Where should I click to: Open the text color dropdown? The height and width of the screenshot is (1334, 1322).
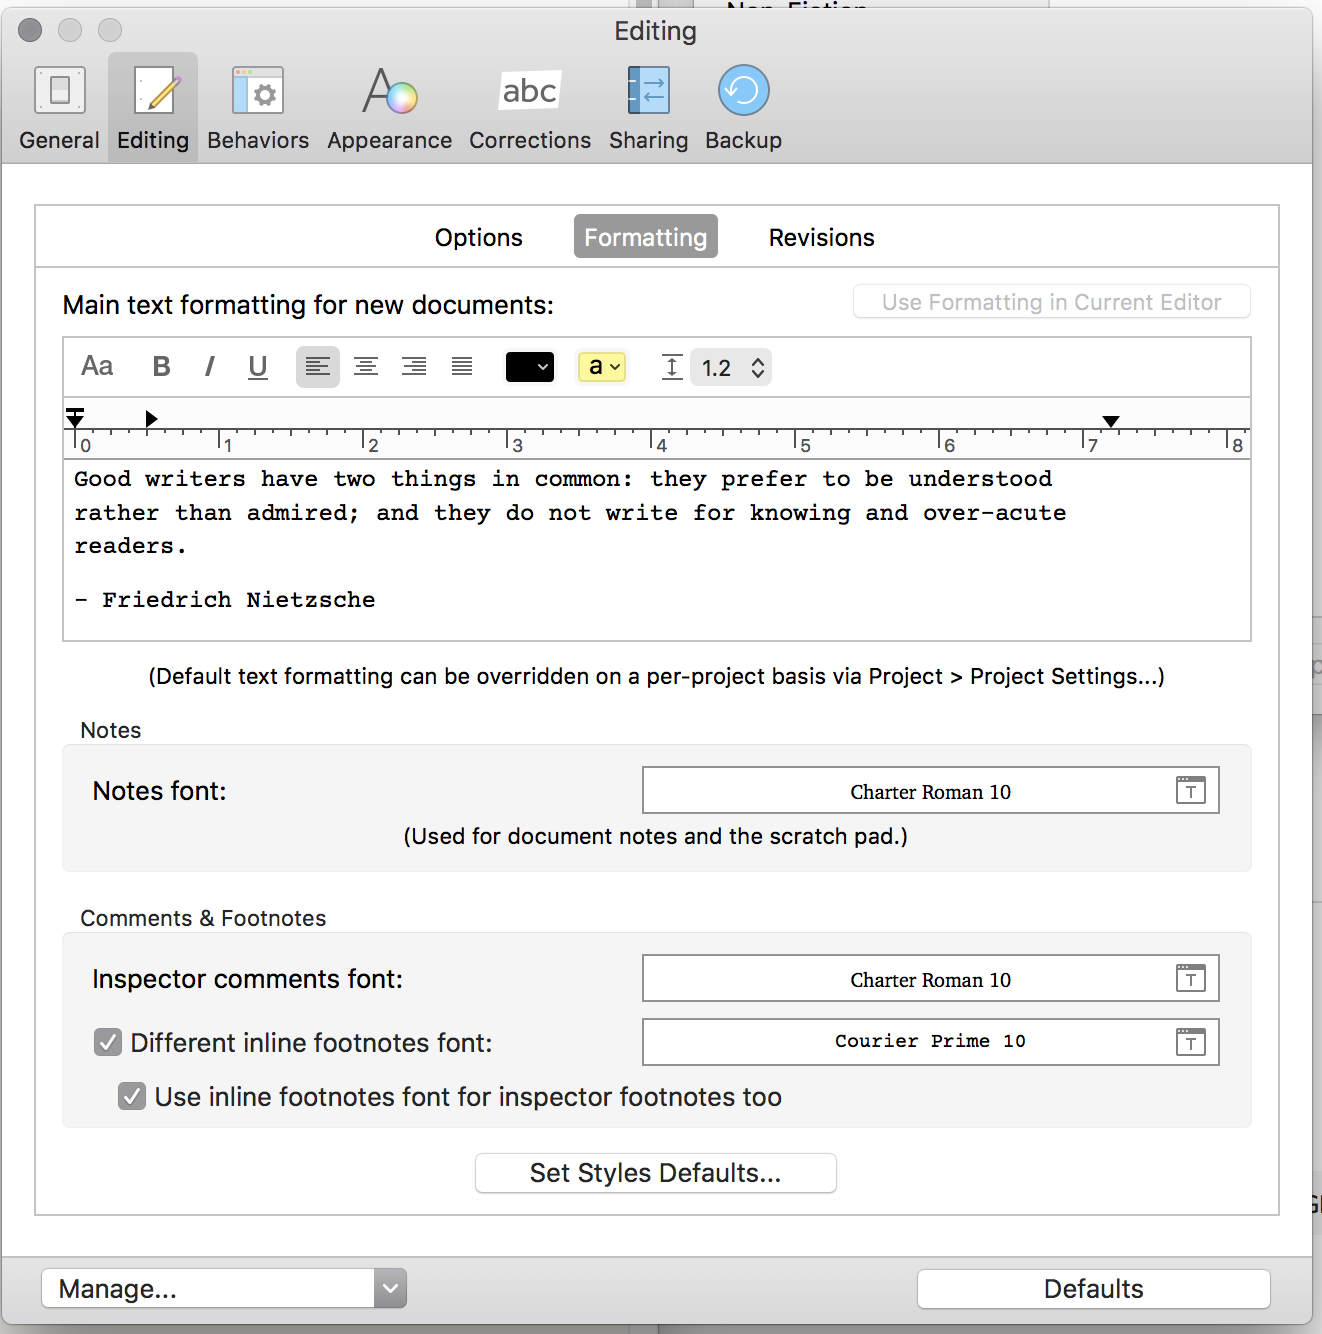pos(530,367)
